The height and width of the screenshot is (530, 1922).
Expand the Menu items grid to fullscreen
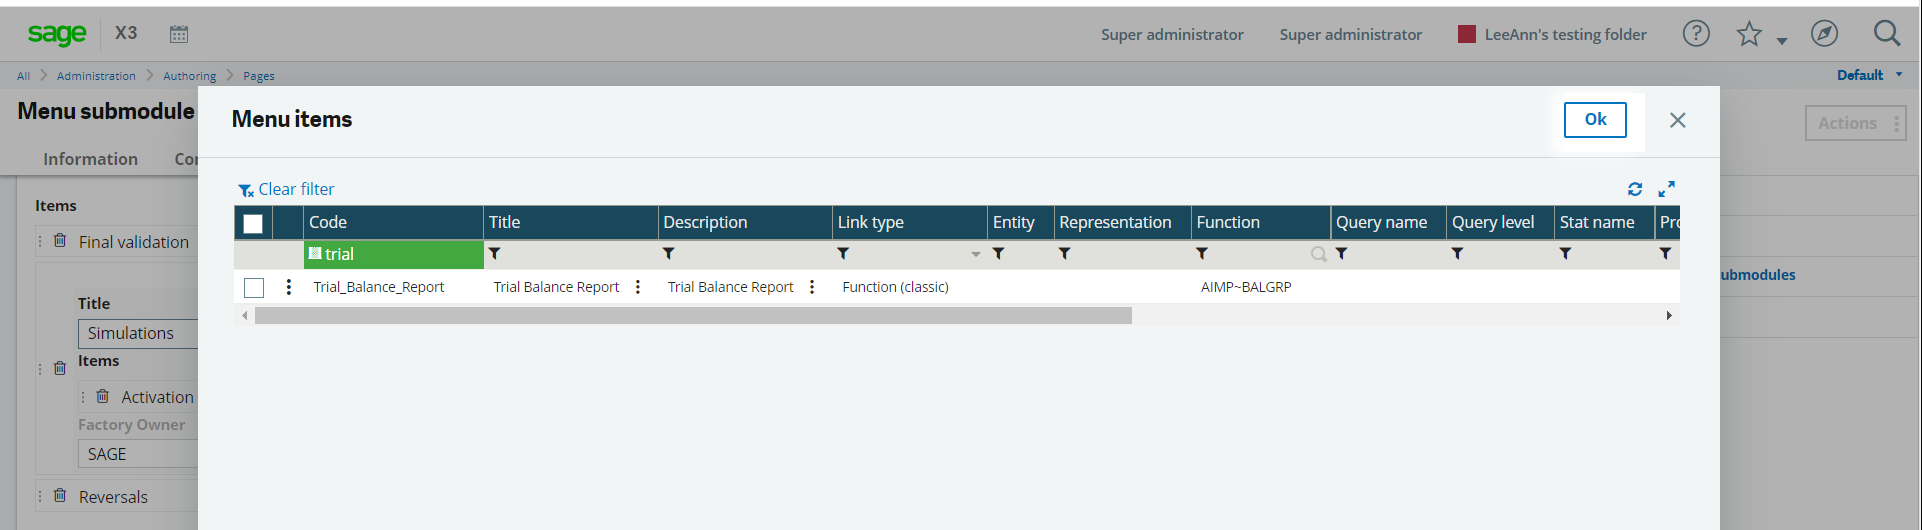pyautogui.click(x=1666, y=189)
